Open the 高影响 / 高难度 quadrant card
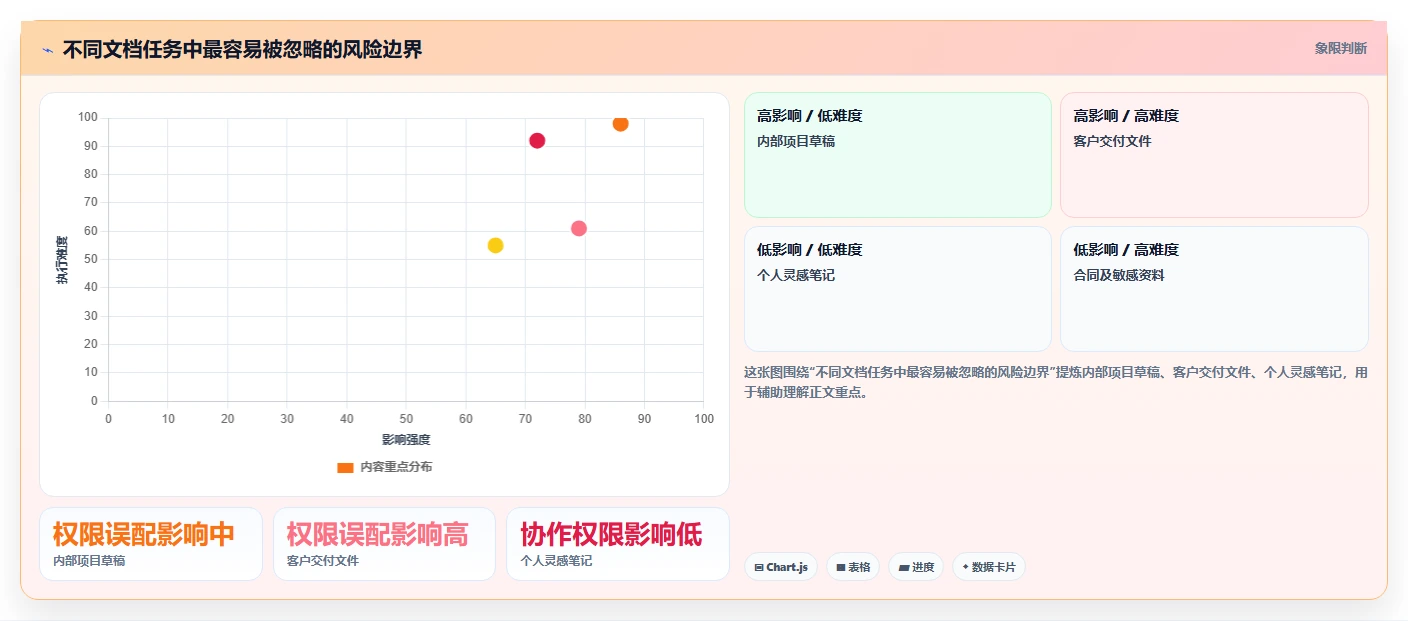The height and width of the screenshot is (621, 1408). tap(1214, 155)
